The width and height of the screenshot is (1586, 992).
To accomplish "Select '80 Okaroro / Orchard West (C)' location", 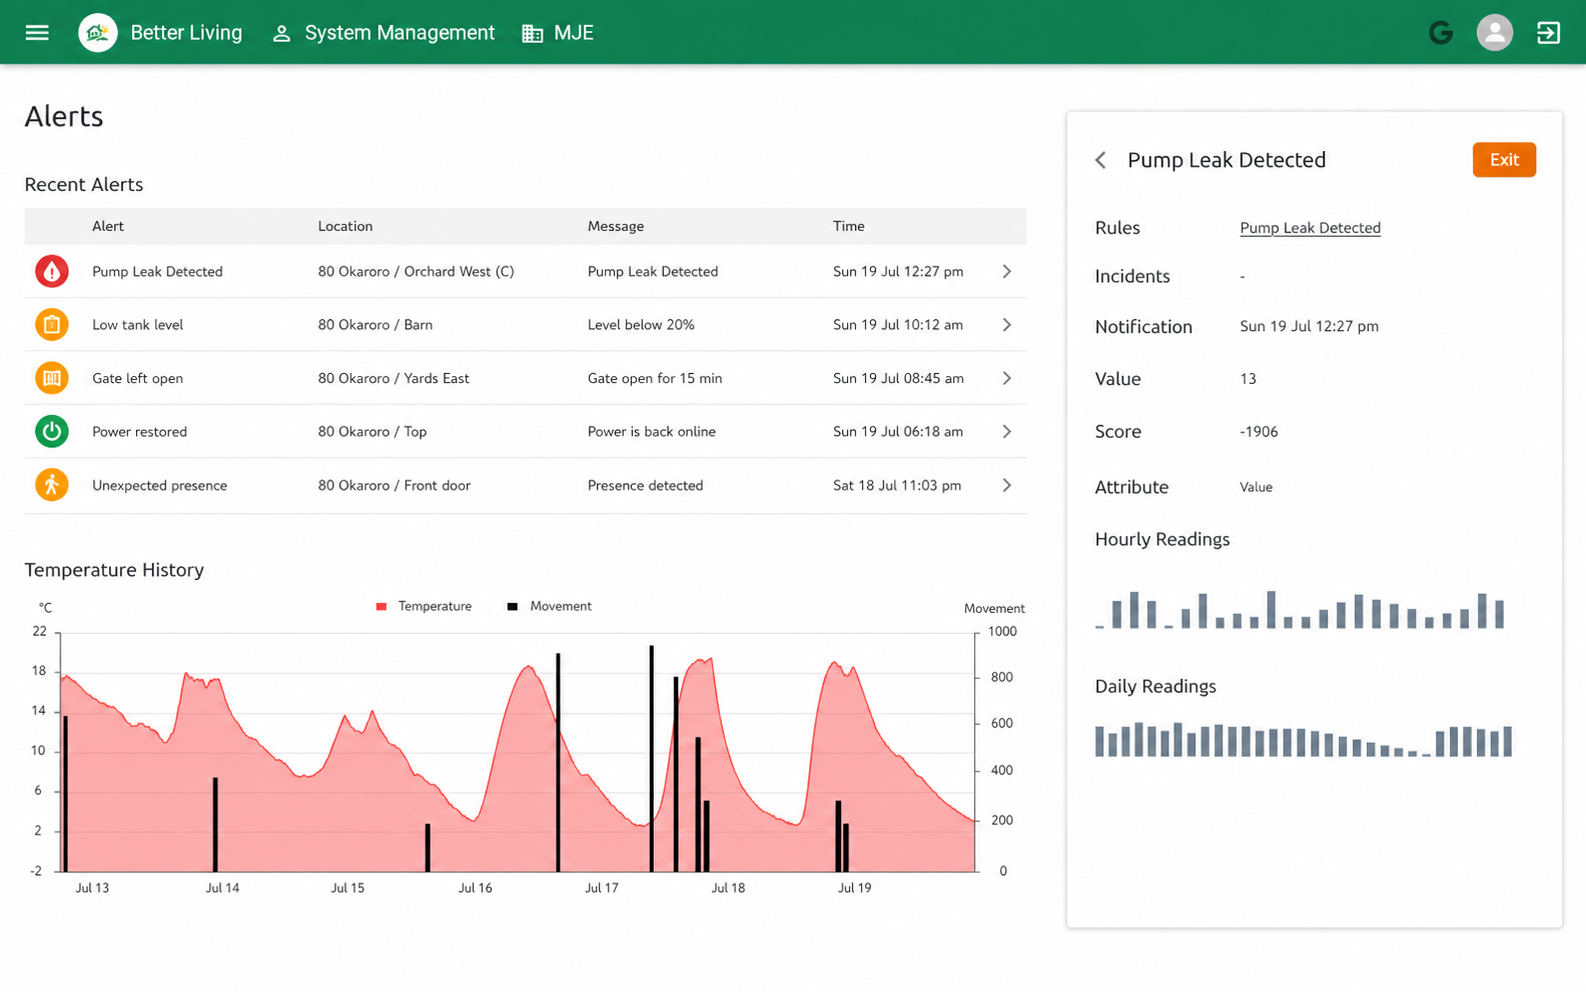I will [x=416, y=272].
